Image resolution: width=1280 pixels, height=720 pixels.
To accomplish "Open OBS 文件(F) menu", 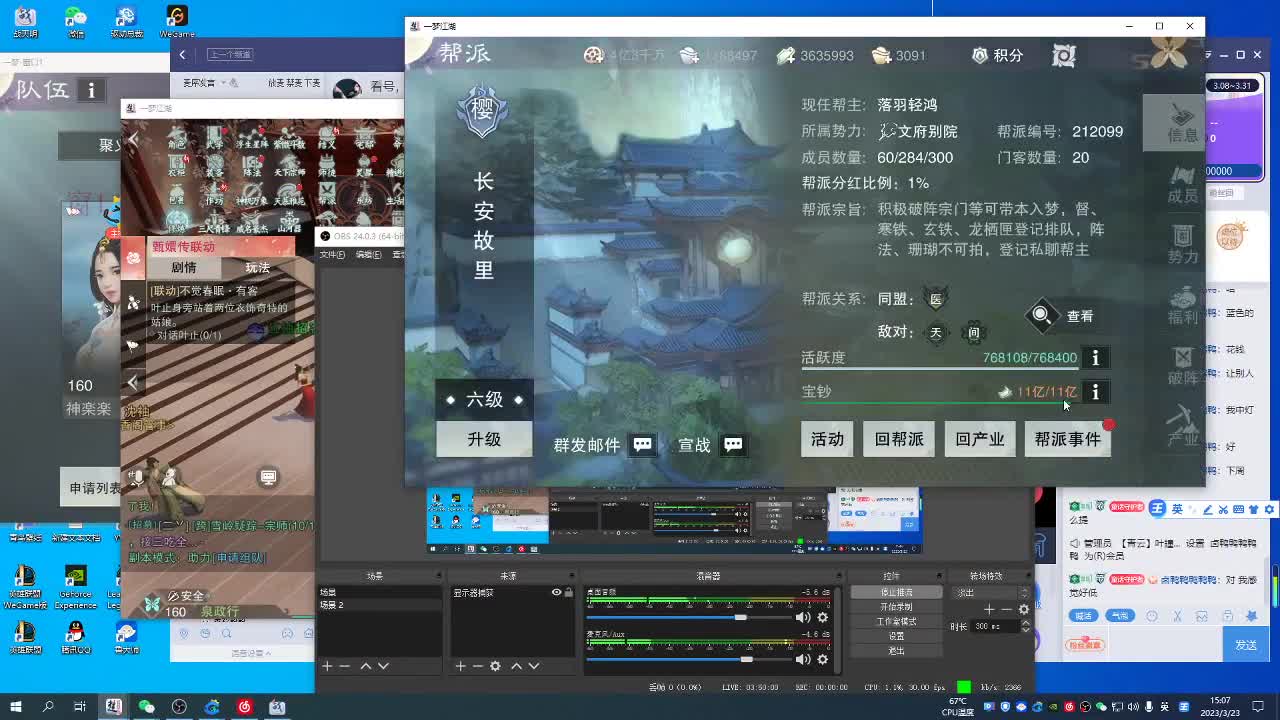I will 332,255.
